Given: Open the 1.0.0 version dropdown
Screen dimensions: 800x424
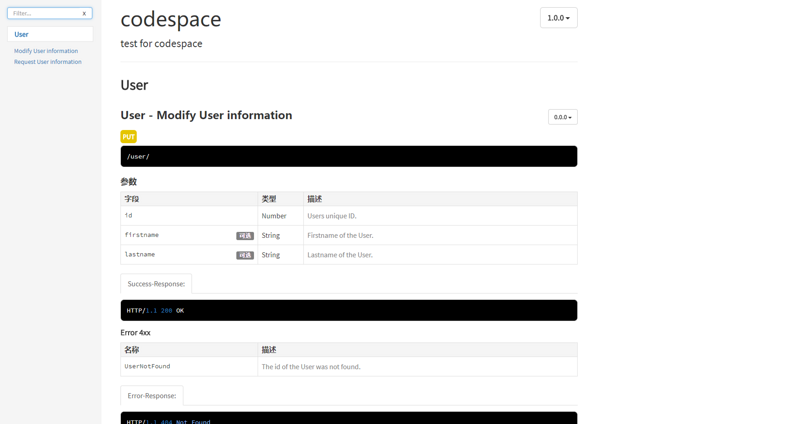Looking at the screenshot, I should click(x=559, y=18).
